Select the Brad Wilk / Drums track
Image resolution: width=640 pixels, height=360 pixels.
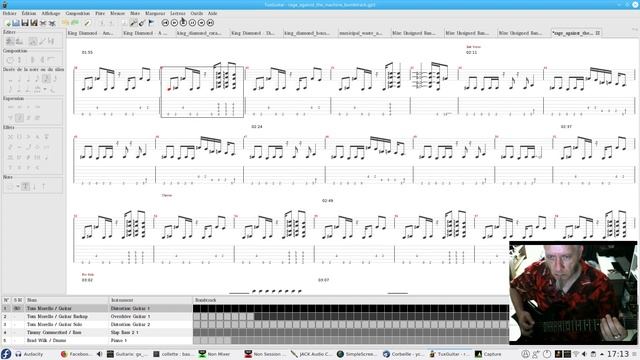click(x=46, y=340)
